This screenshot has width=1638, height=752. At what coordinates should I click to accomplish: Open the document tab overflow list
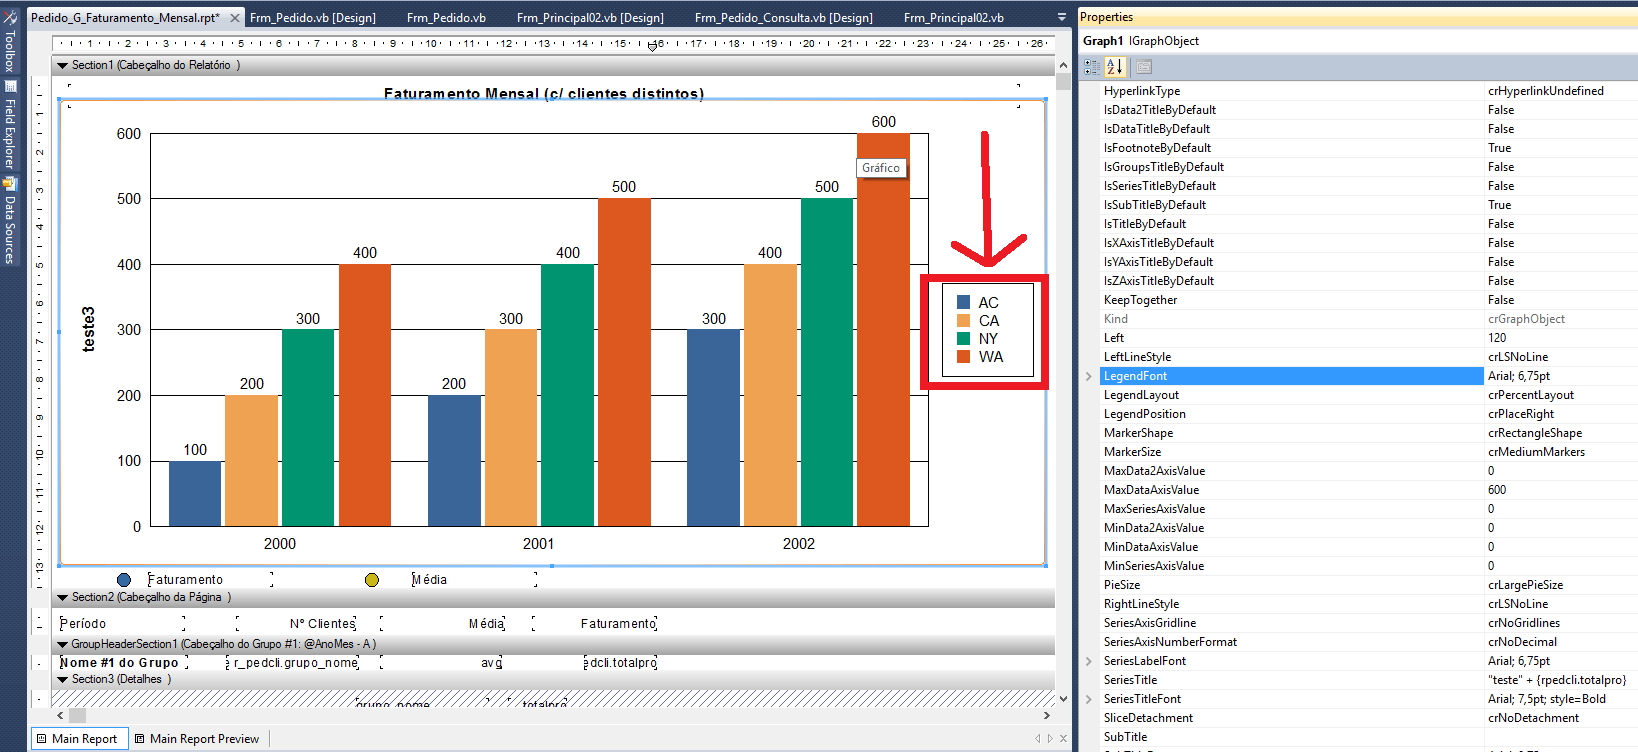point(1062,18)
